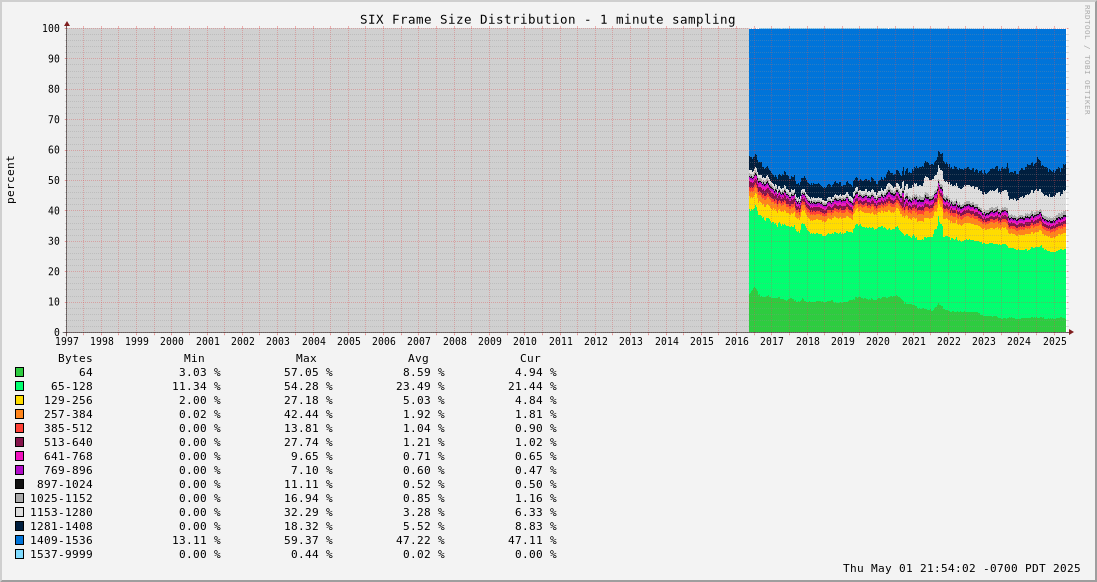Click the cyan 1537-9999 legend swatch
This screenshot has width=1097, height=582.
point(20,554)
